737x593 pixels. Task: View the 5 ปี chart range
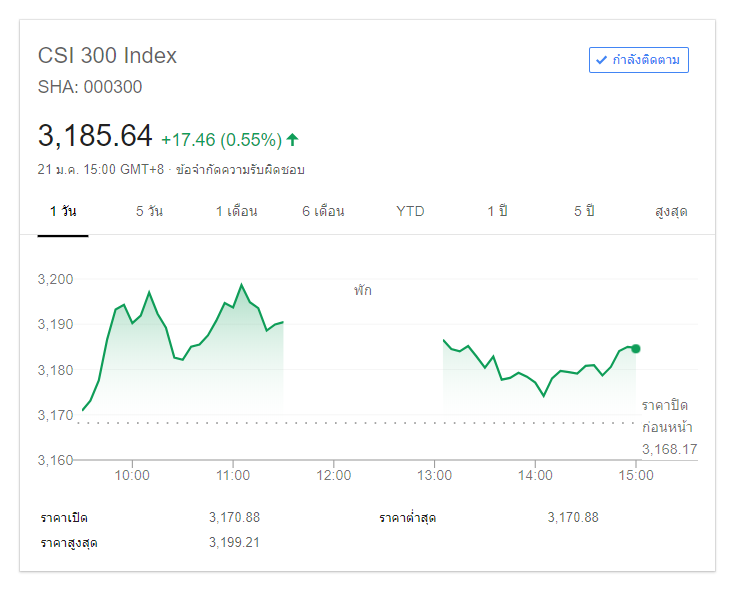tap(584, 211)
